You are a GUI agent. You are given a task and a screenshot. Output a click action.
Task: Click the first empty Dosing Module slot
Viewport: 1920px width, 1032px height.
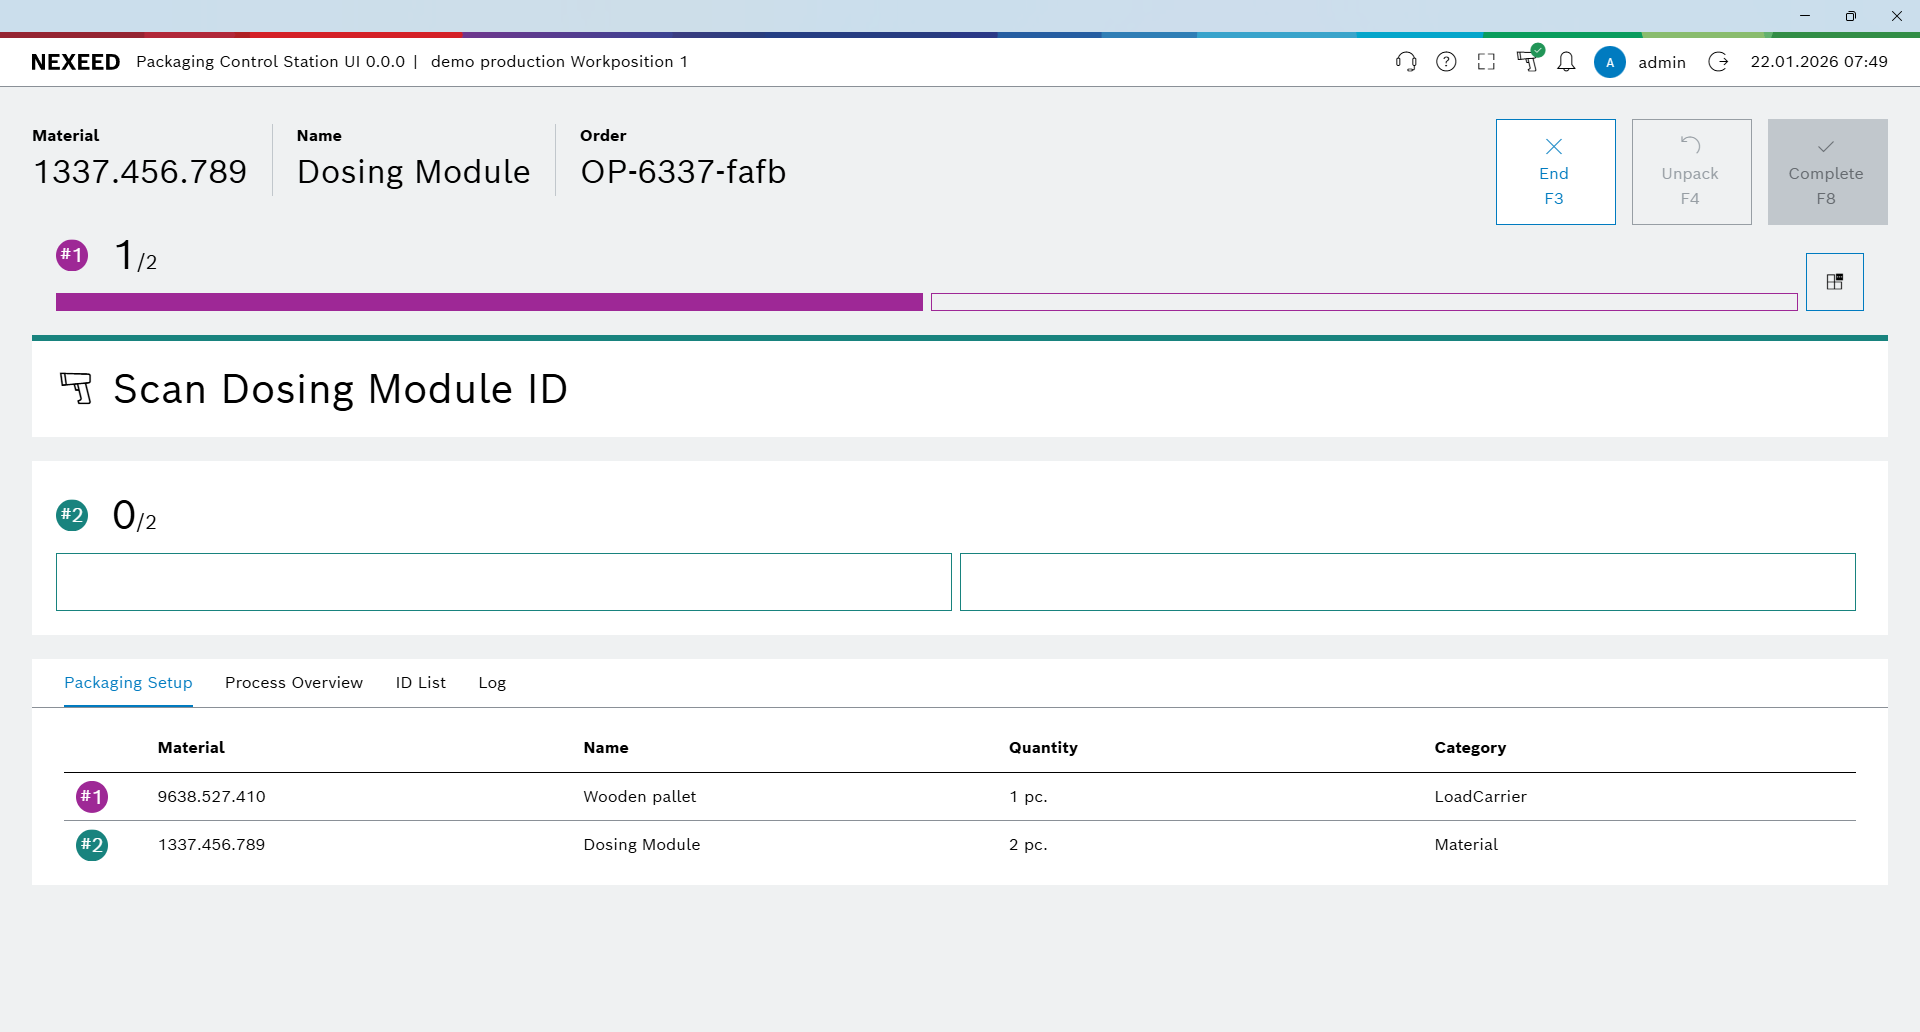pos(503,582)
